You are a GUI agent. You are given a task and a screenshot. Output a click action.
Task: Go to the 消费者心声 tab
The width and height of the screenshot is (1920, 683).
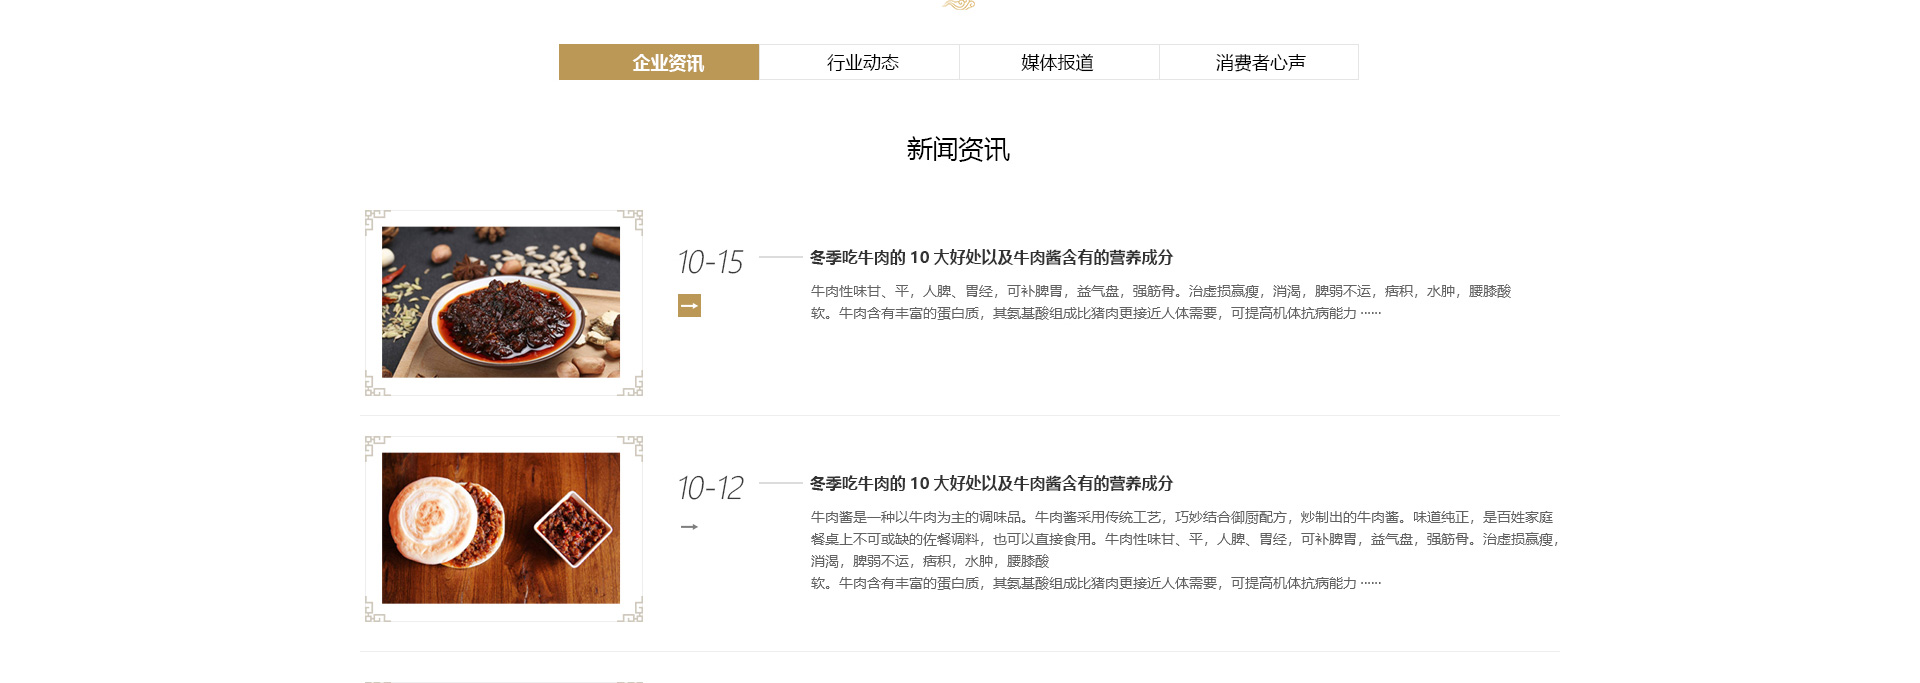1259,62
